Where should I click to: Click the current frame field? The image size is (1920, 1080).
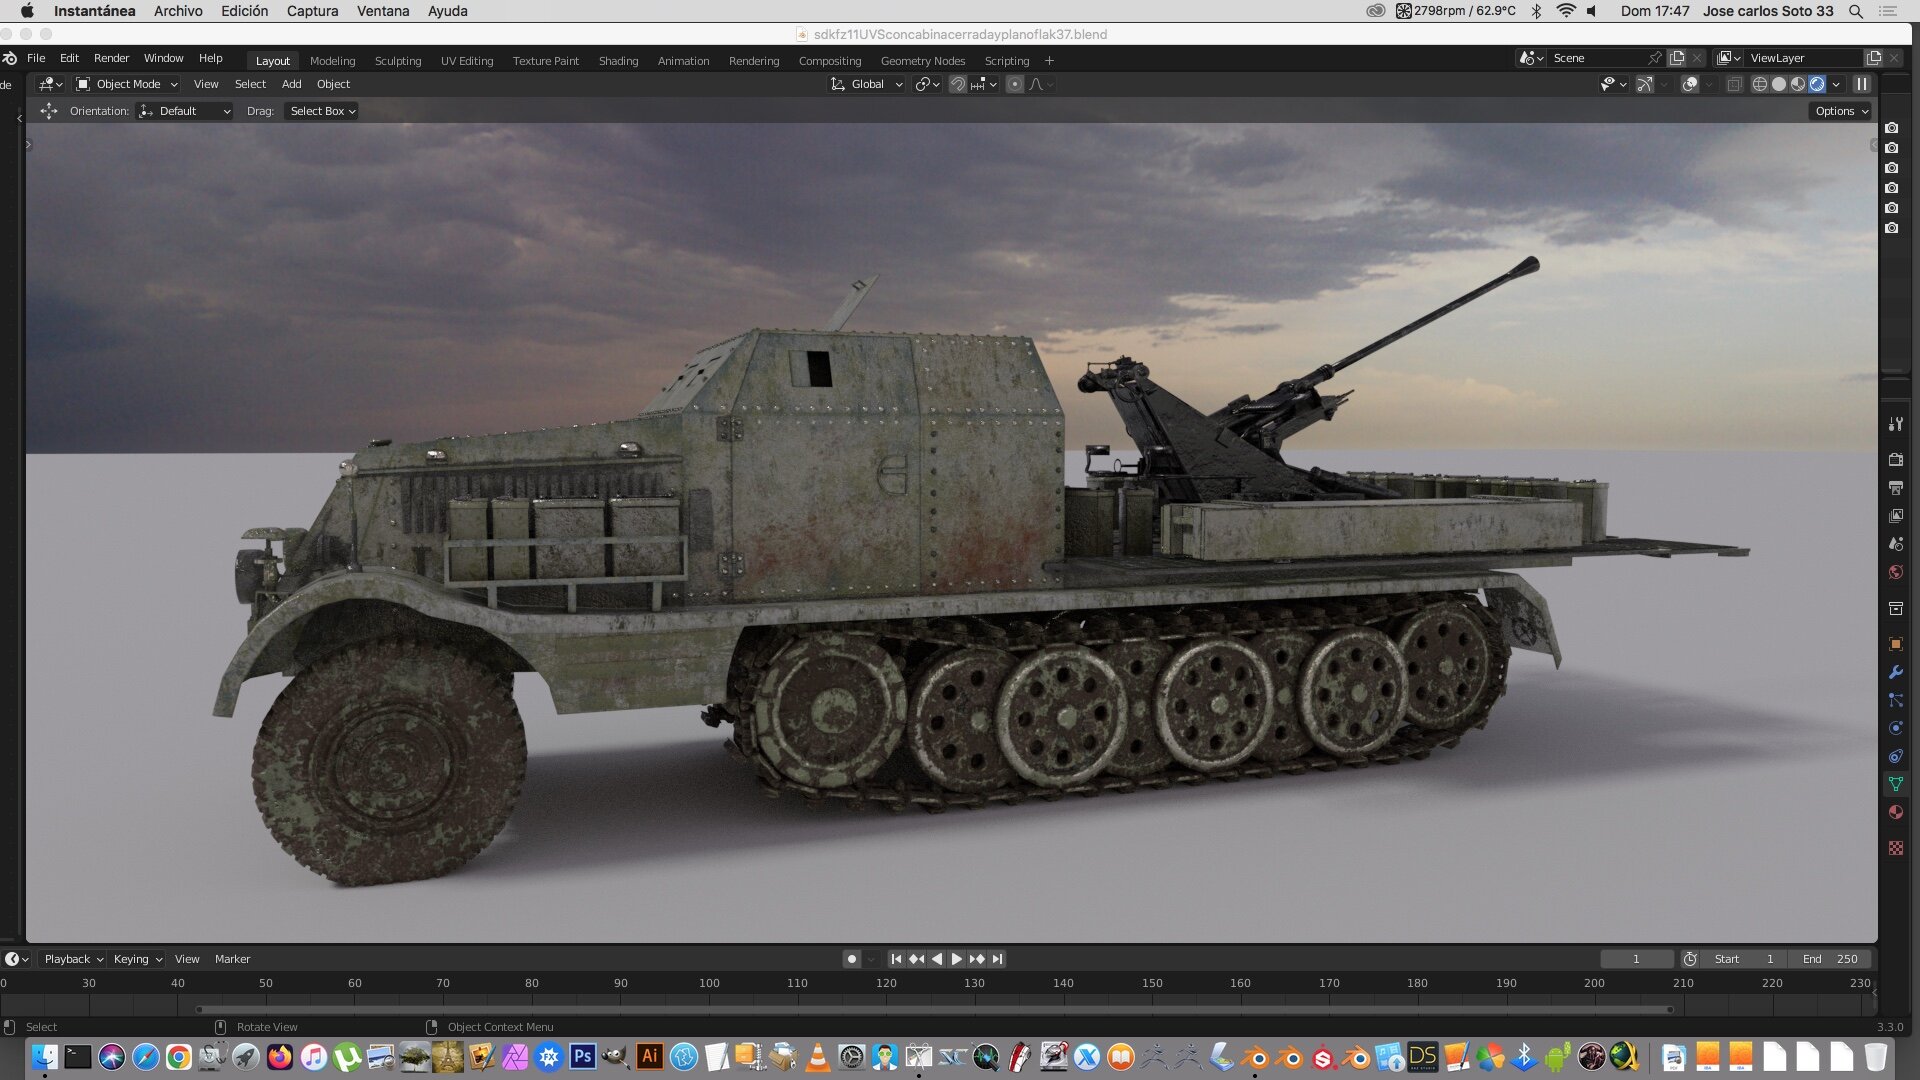pos(1636,959)
